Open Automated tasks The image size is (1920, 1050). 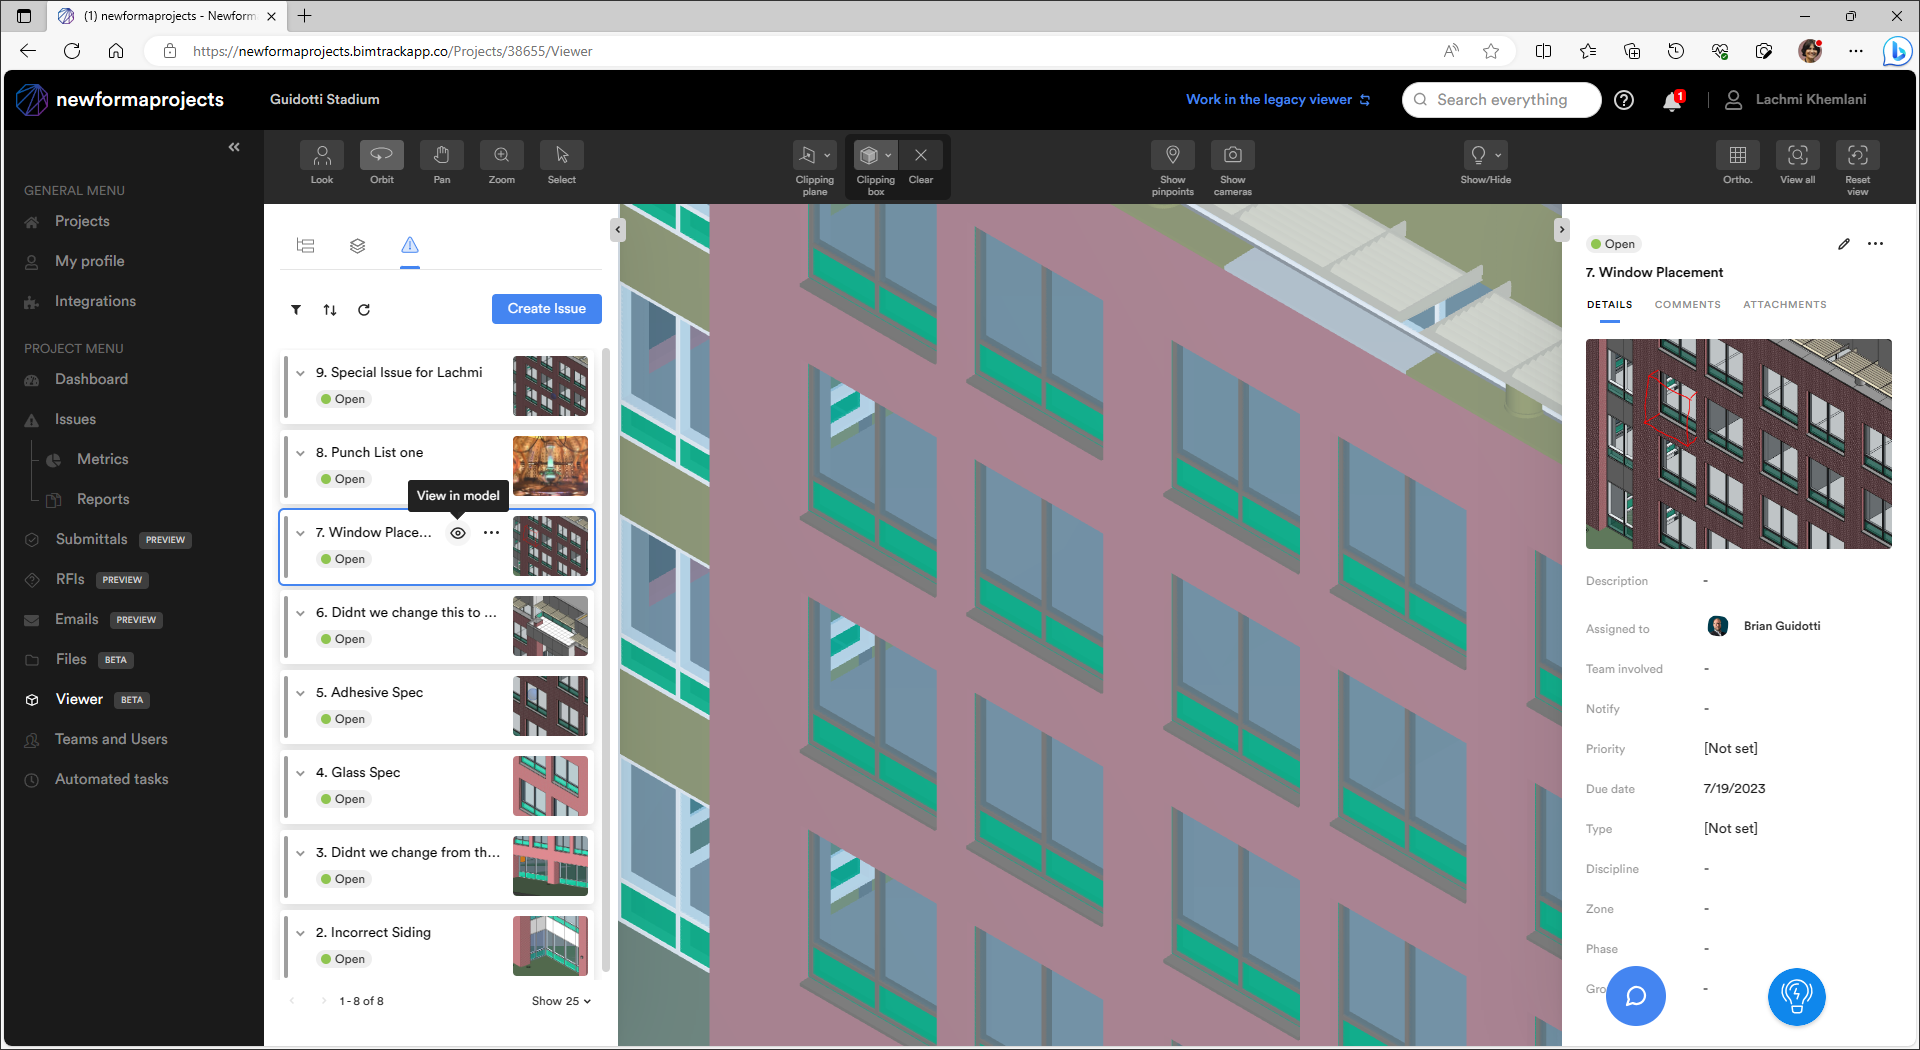pos(111,780)
